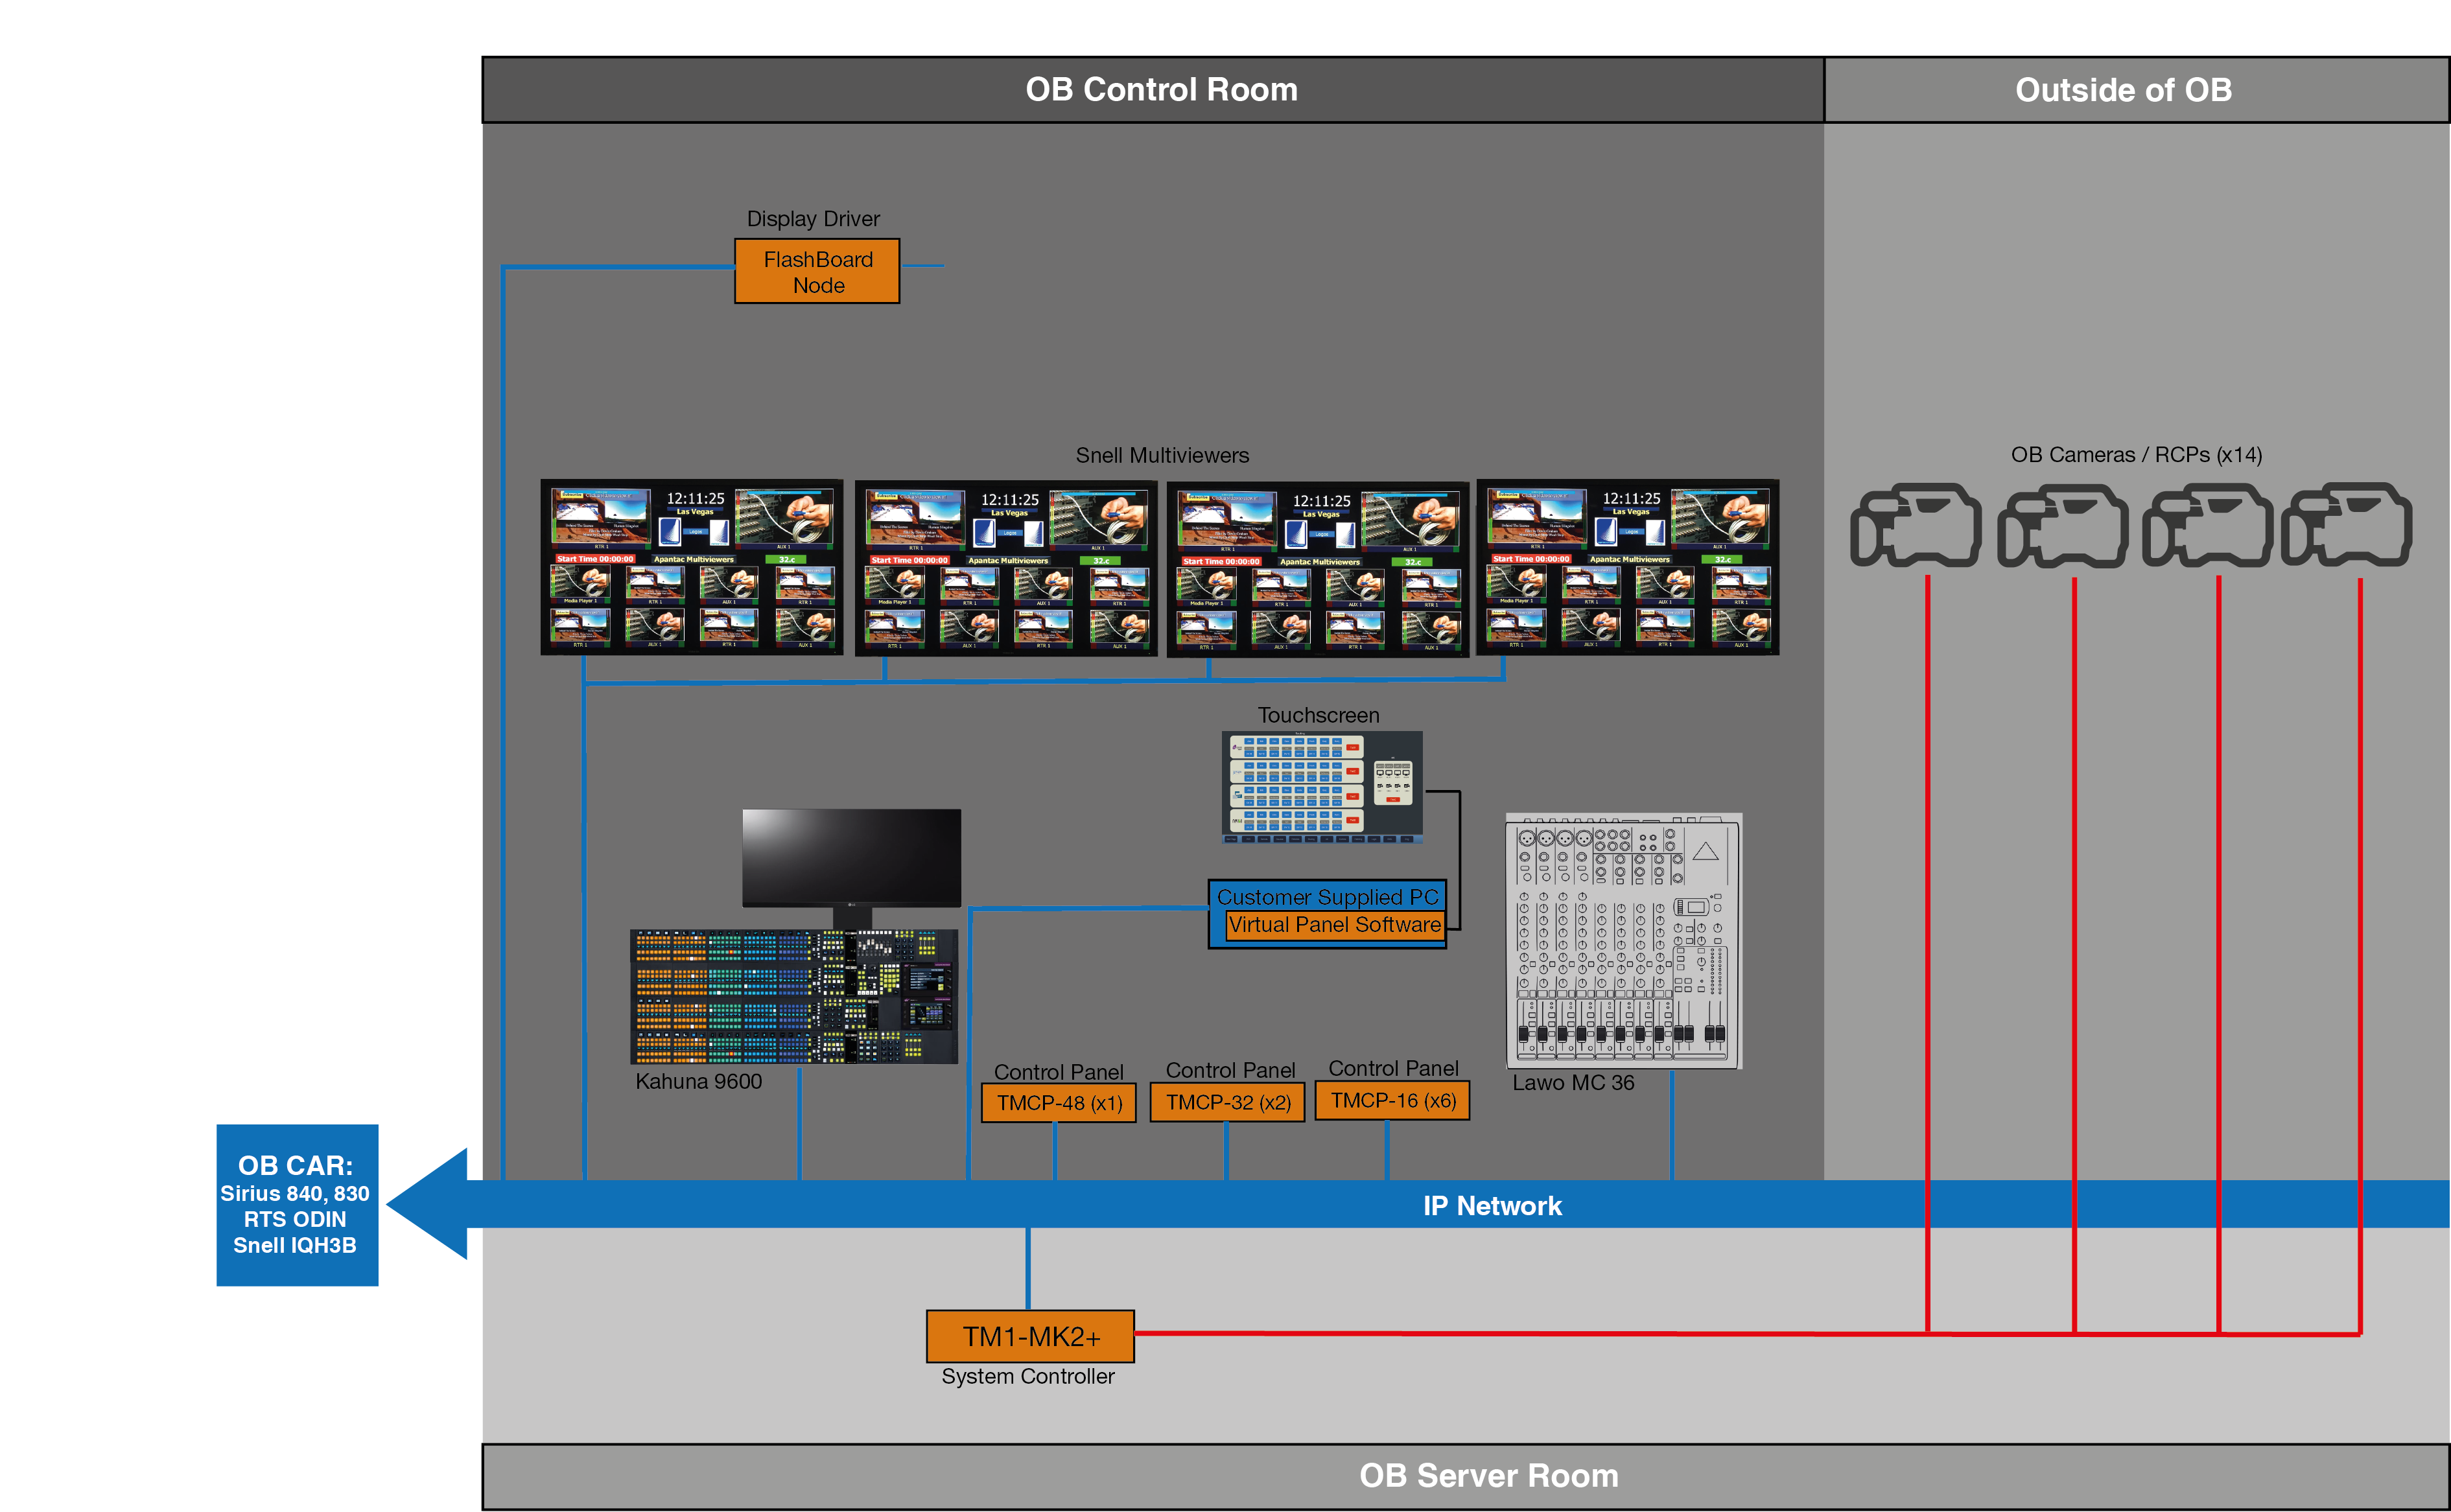
Task: Click the OB Server Room footer
Action: [1466, 1477]
